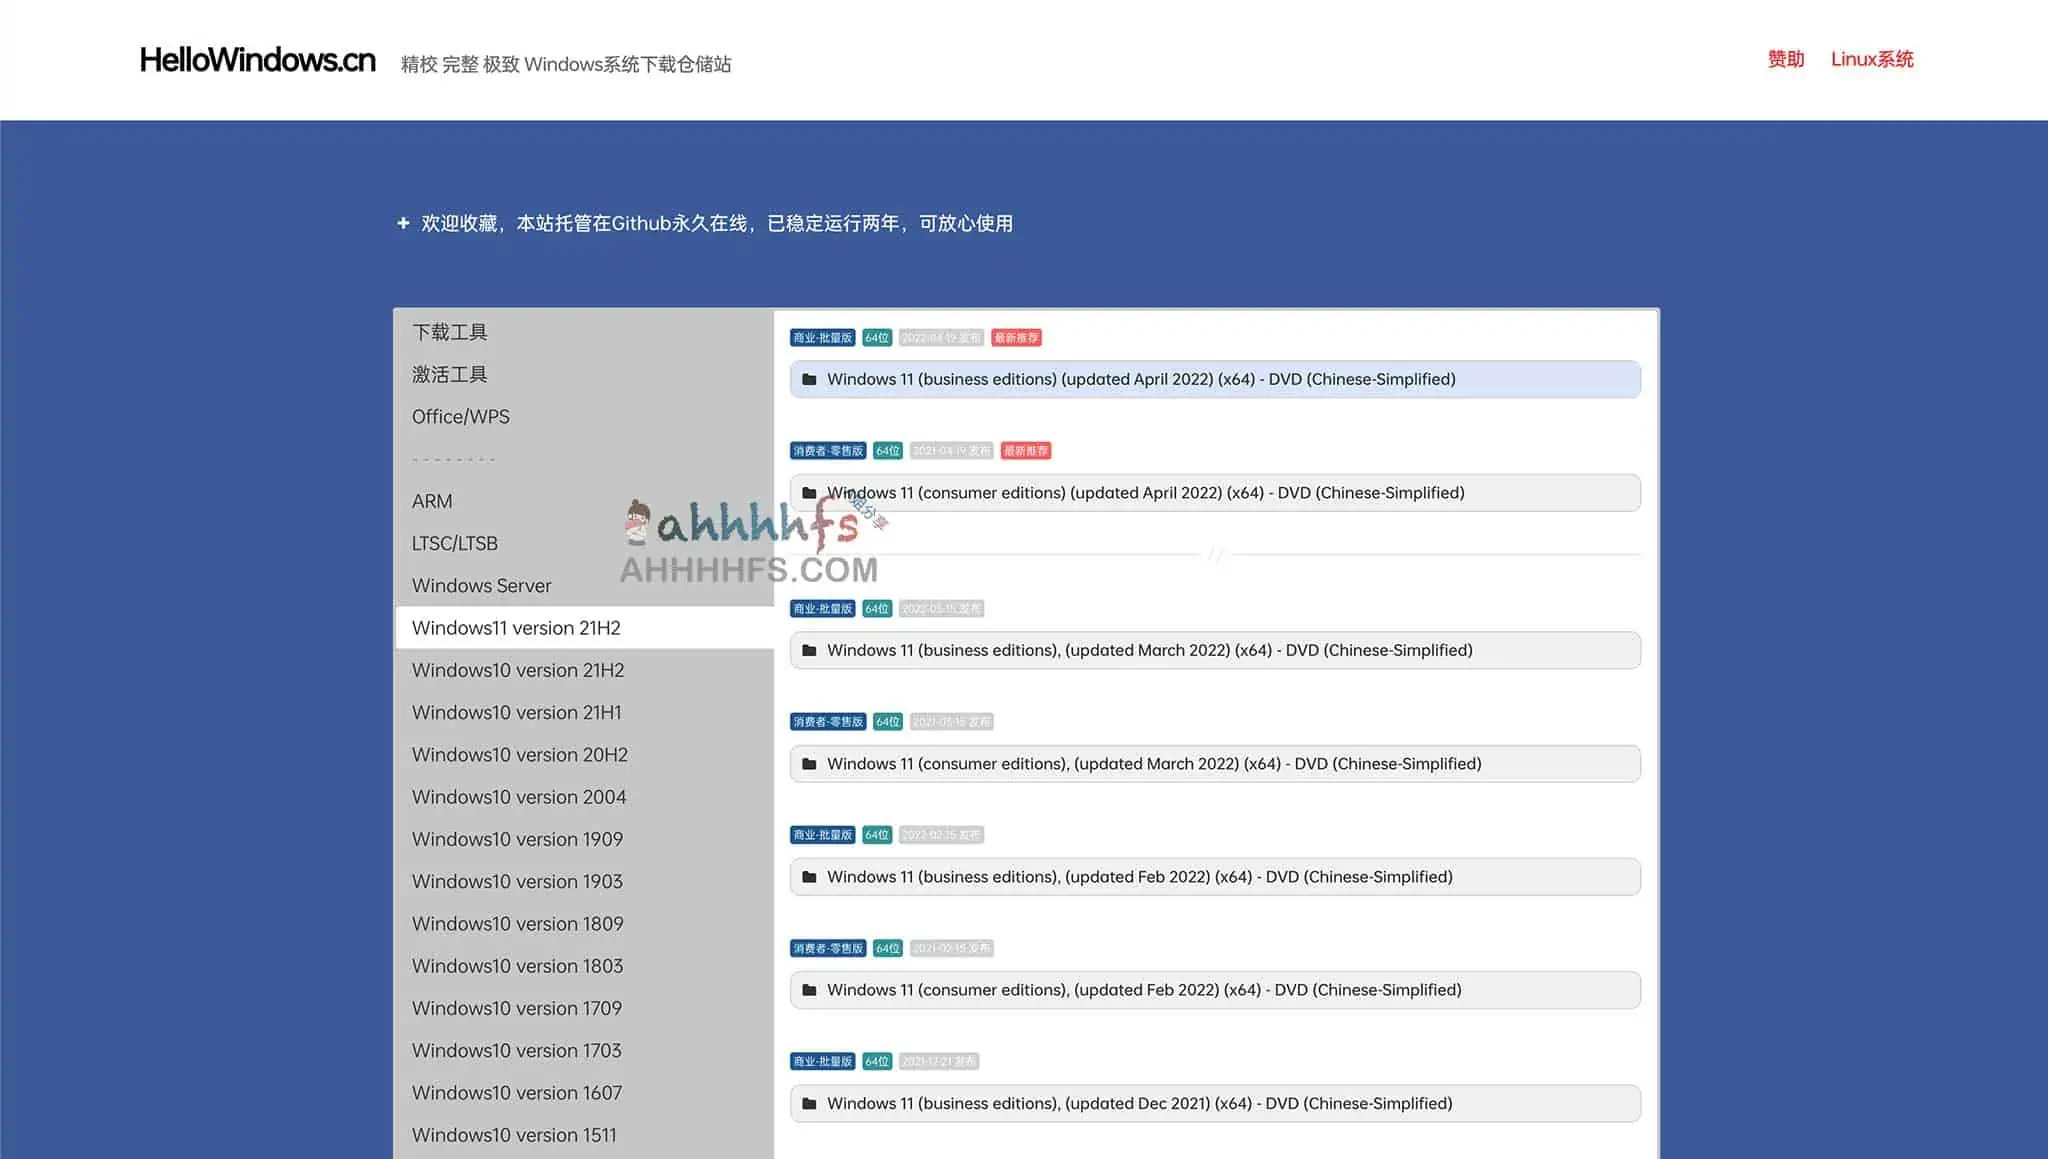Image resolution: width=2048 pixels, height=1159 pixels.
Task: Open the Office/WPS category
Action: click(x=461, y=416)
